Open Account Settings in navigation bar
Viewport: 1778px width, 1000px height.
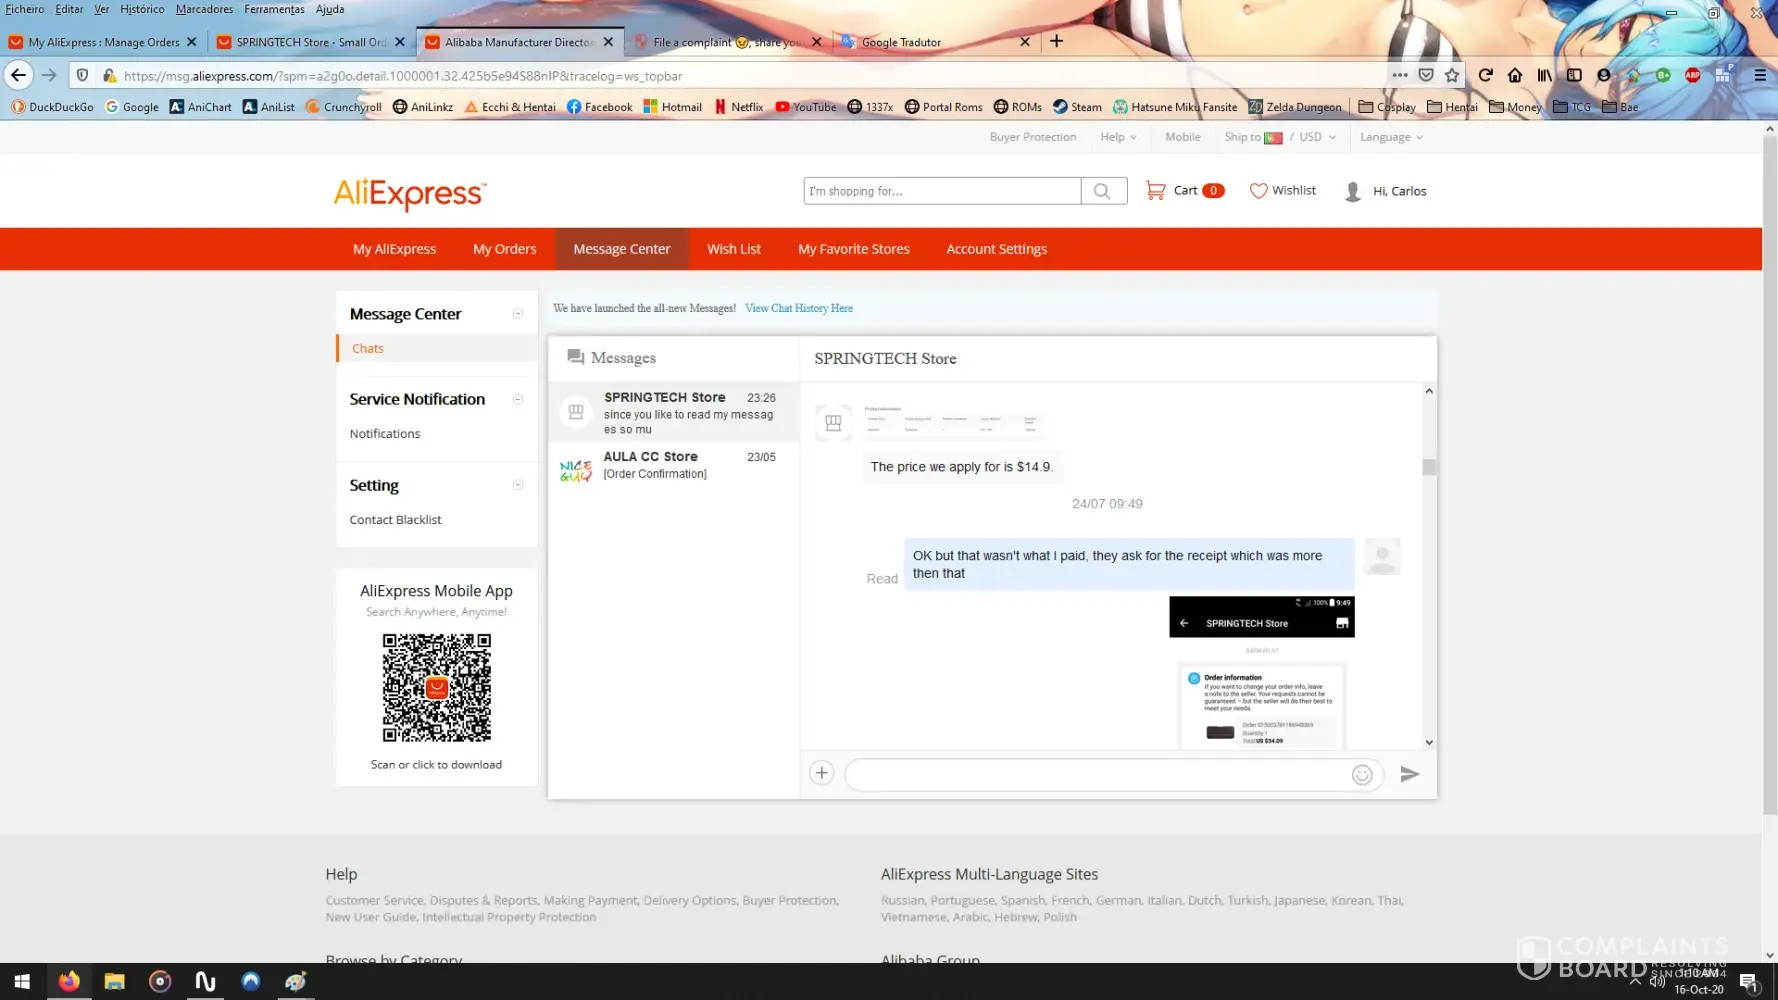point(996,249)
